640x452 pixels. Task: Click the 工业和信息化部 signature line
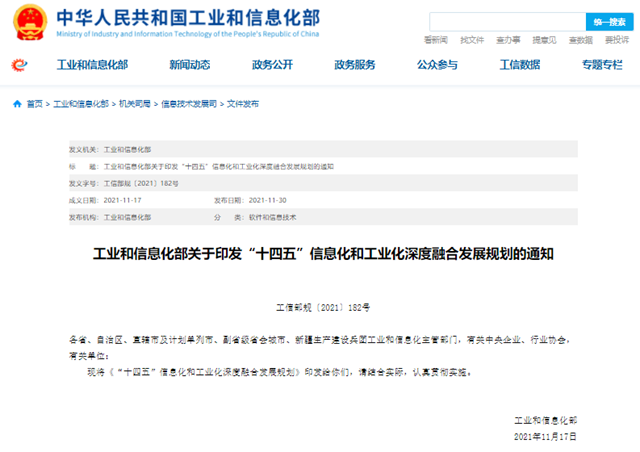[545, 421]
